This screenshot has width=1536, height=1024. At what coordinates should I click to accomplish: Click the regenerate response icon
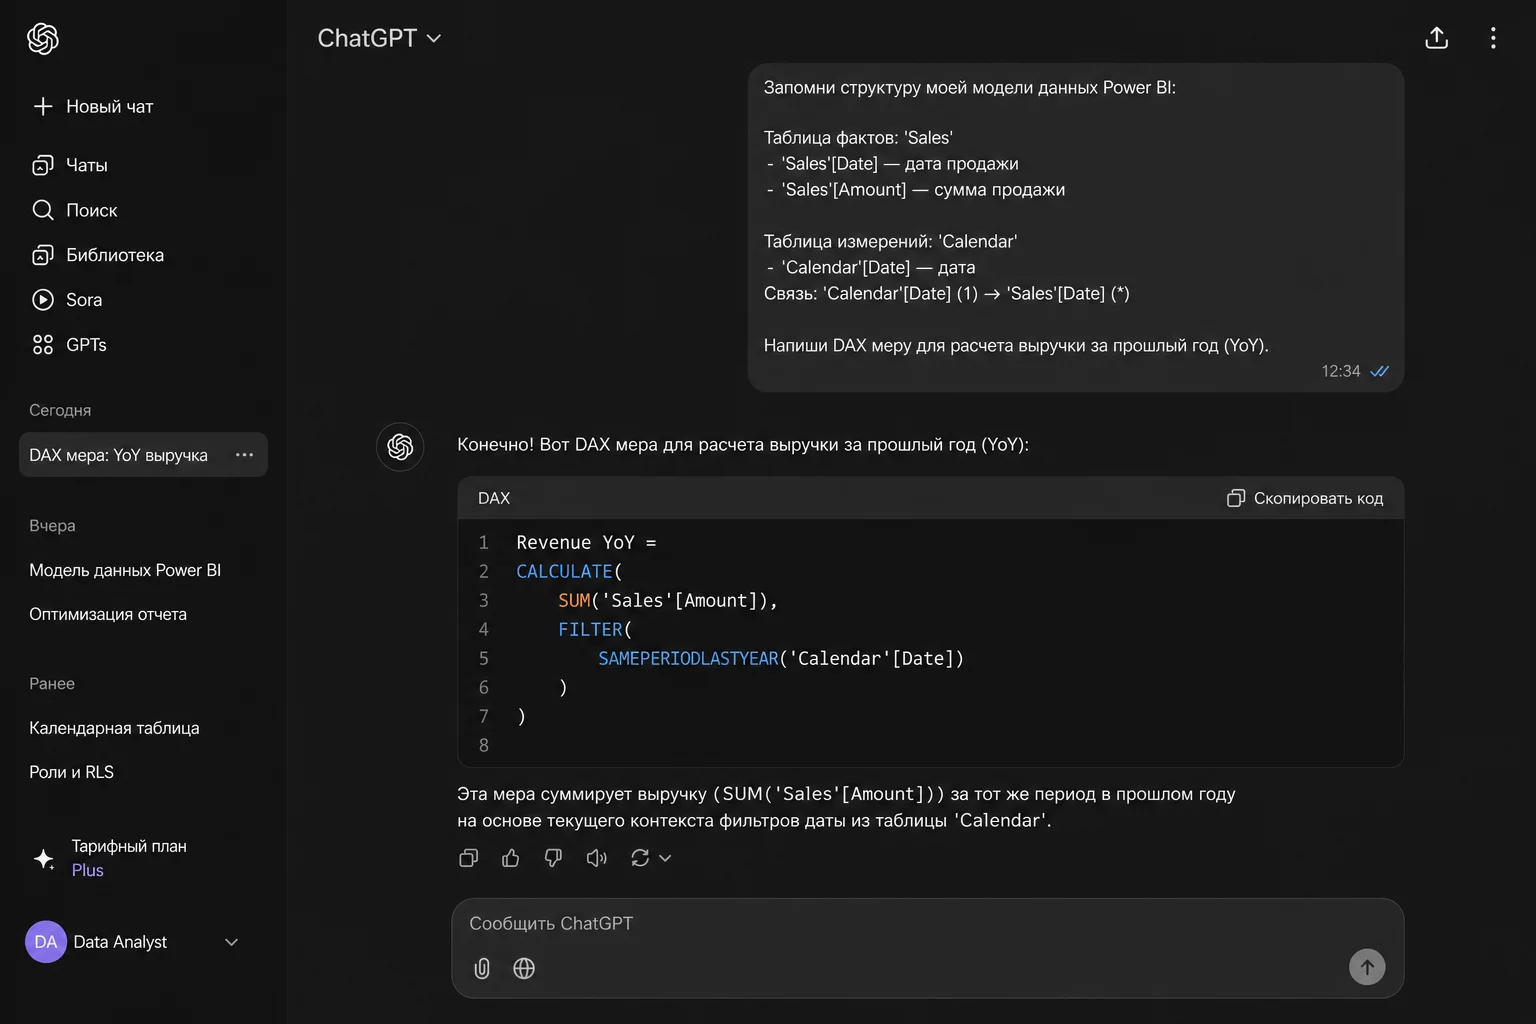pyautogui.click(x=640, y=858)
